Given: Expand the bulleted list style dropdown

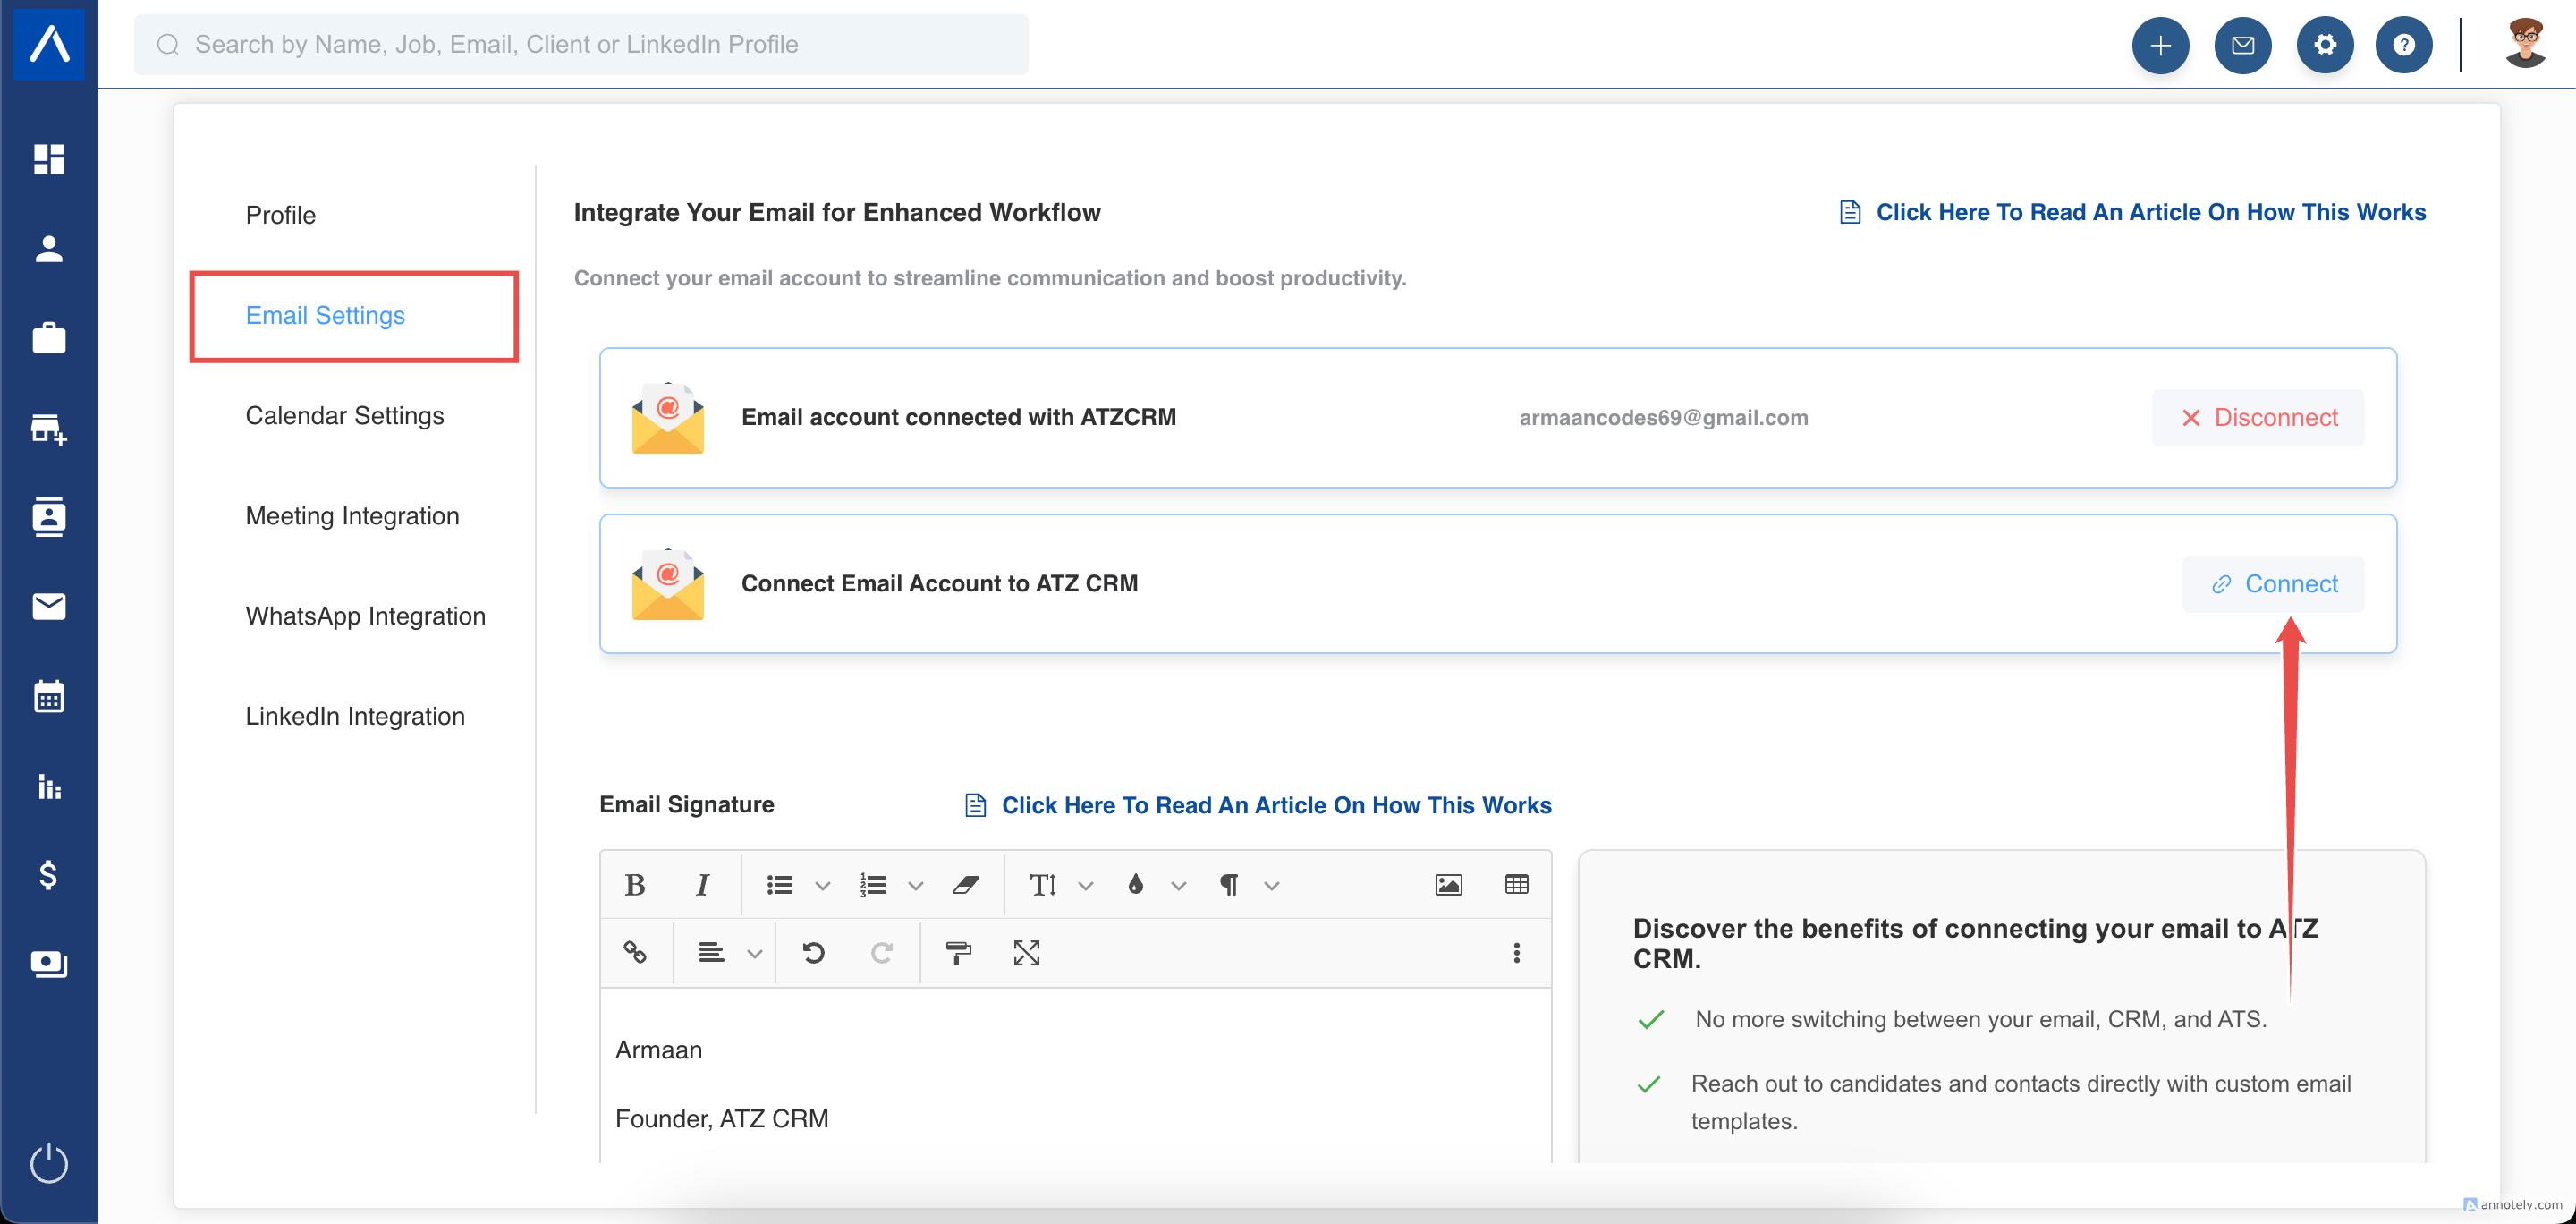Looking at the screenshot, I should click(823, 886).
